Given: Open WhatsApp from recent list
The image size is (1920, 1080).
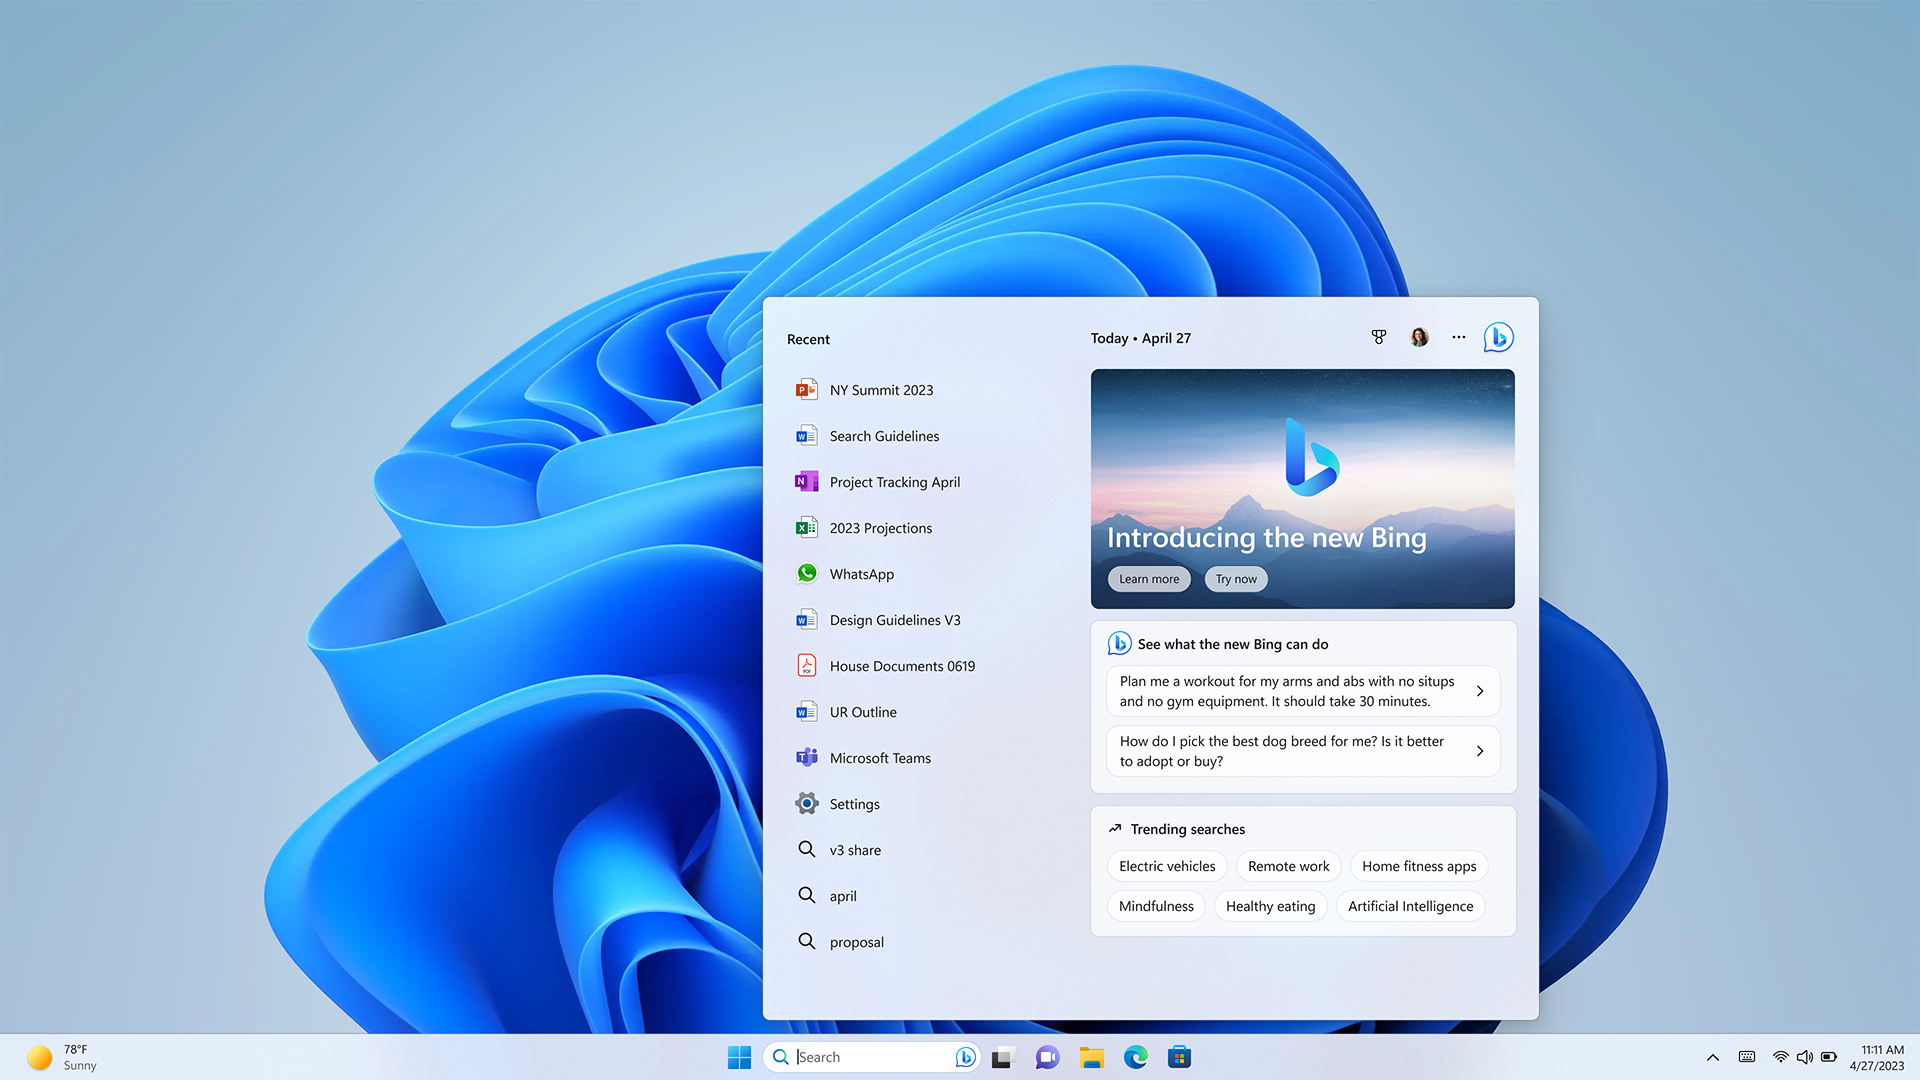Looking at the screenshot, I should (x=861, y=574).
